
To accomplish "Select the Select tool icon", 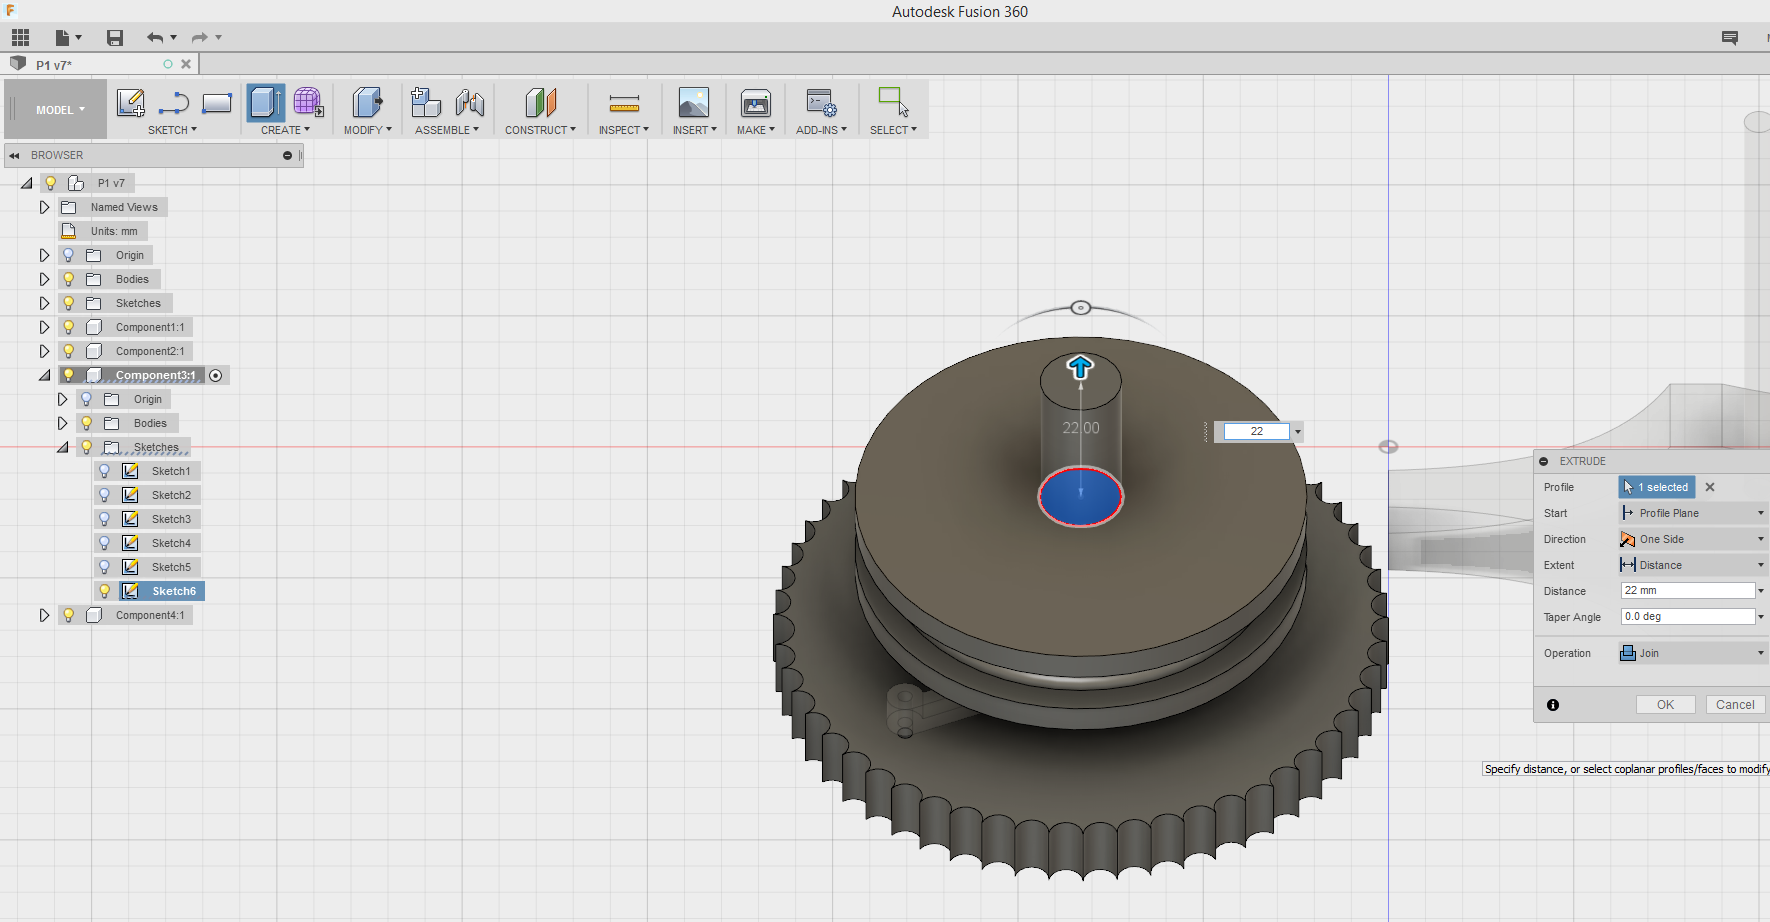I will 893,102.
